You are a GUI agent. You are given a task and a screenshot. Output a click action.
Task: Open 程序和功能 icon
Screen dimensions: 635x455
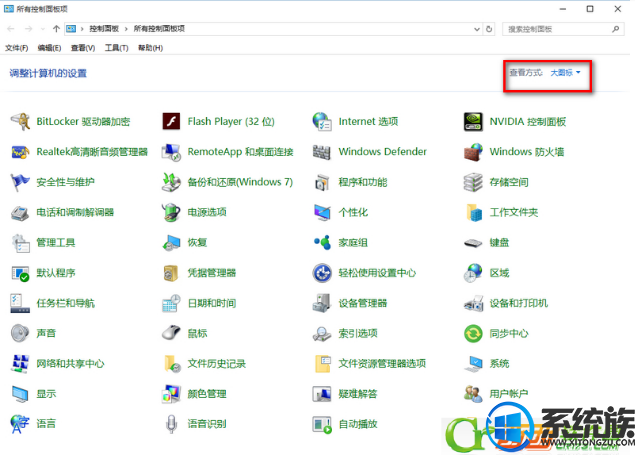(x=322, y=182)
